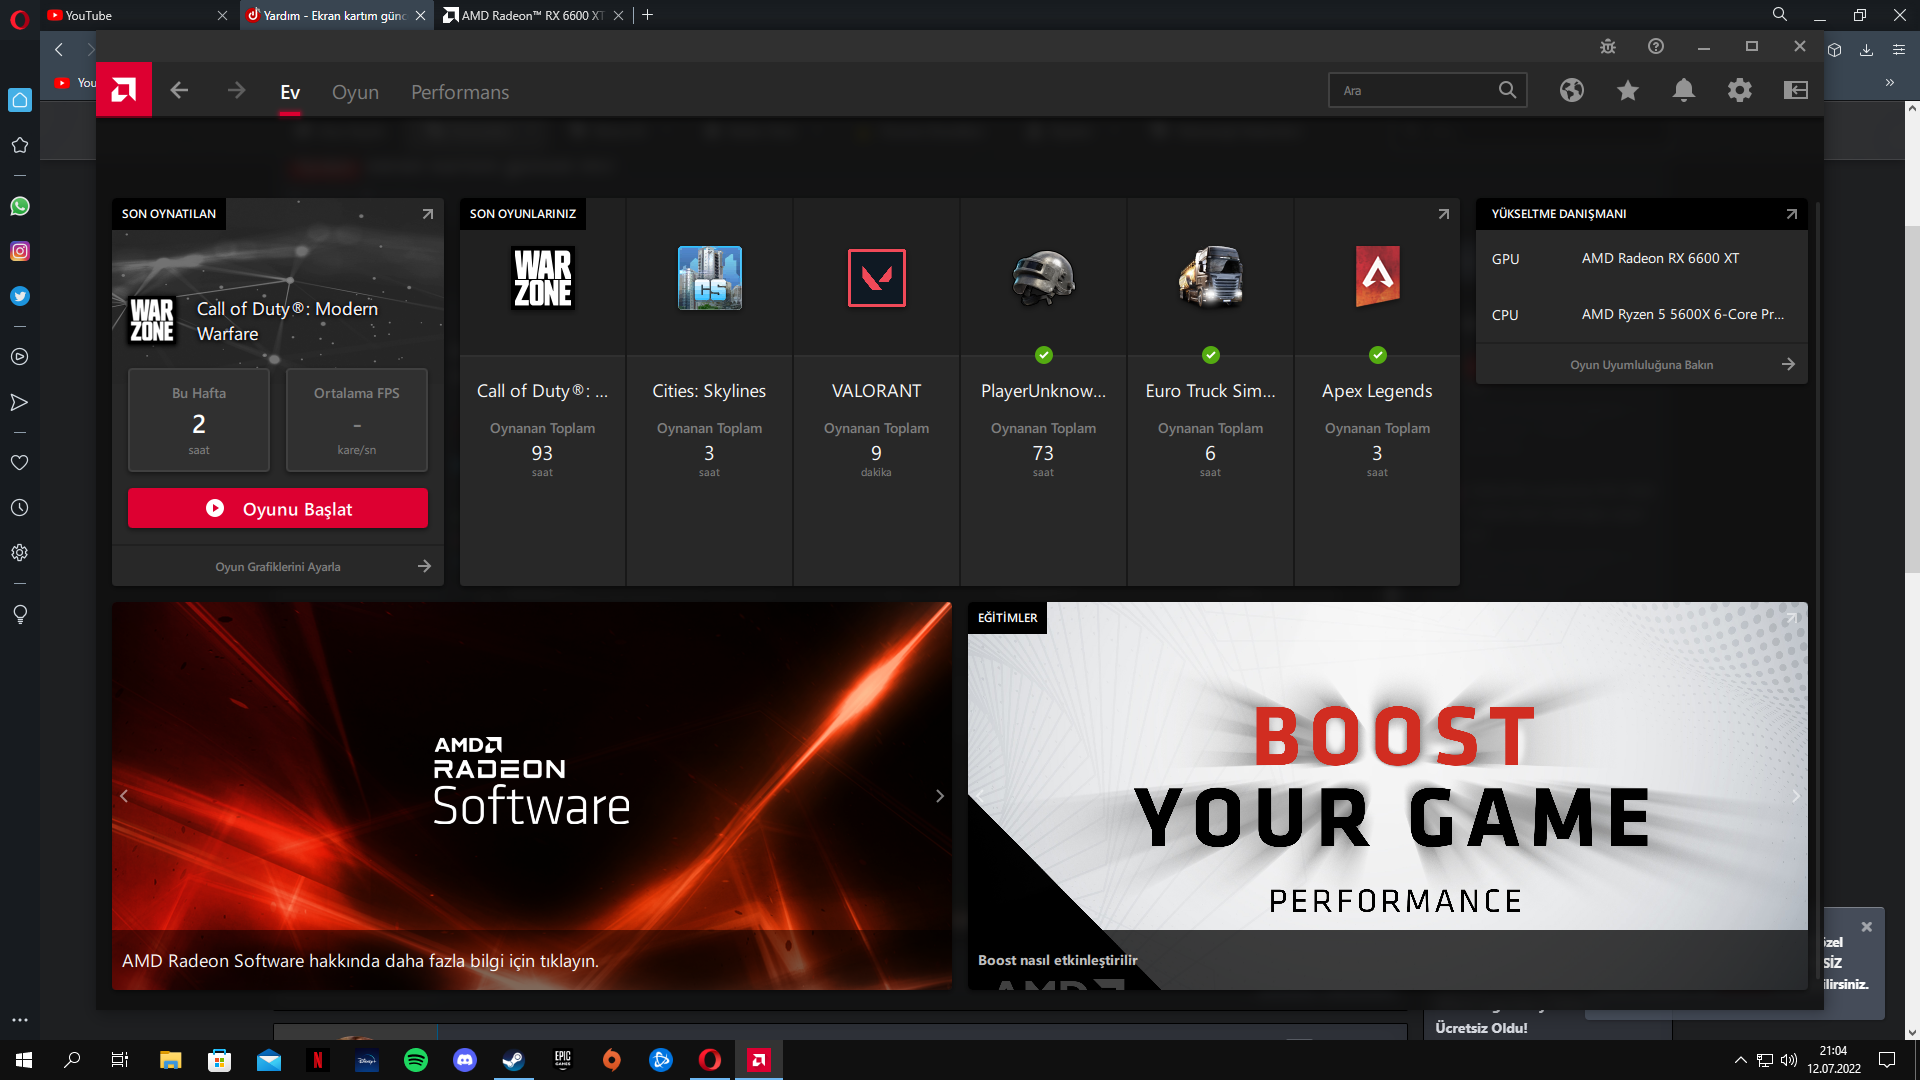
Task: Open favorites star icon in Radeon toolbar
Action: pyautogui.click(x=1627, y=91)
